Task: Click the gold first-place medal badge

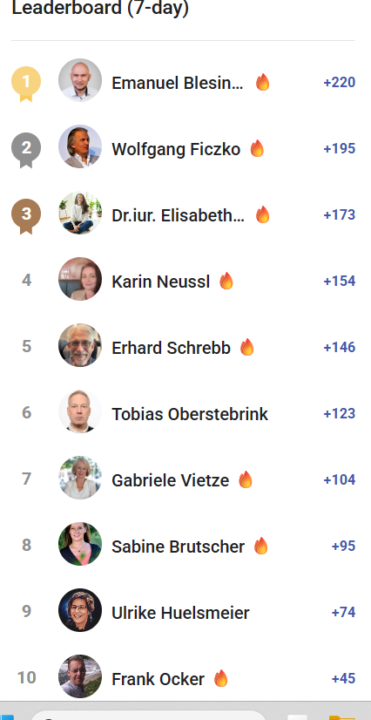Action: 26,84
